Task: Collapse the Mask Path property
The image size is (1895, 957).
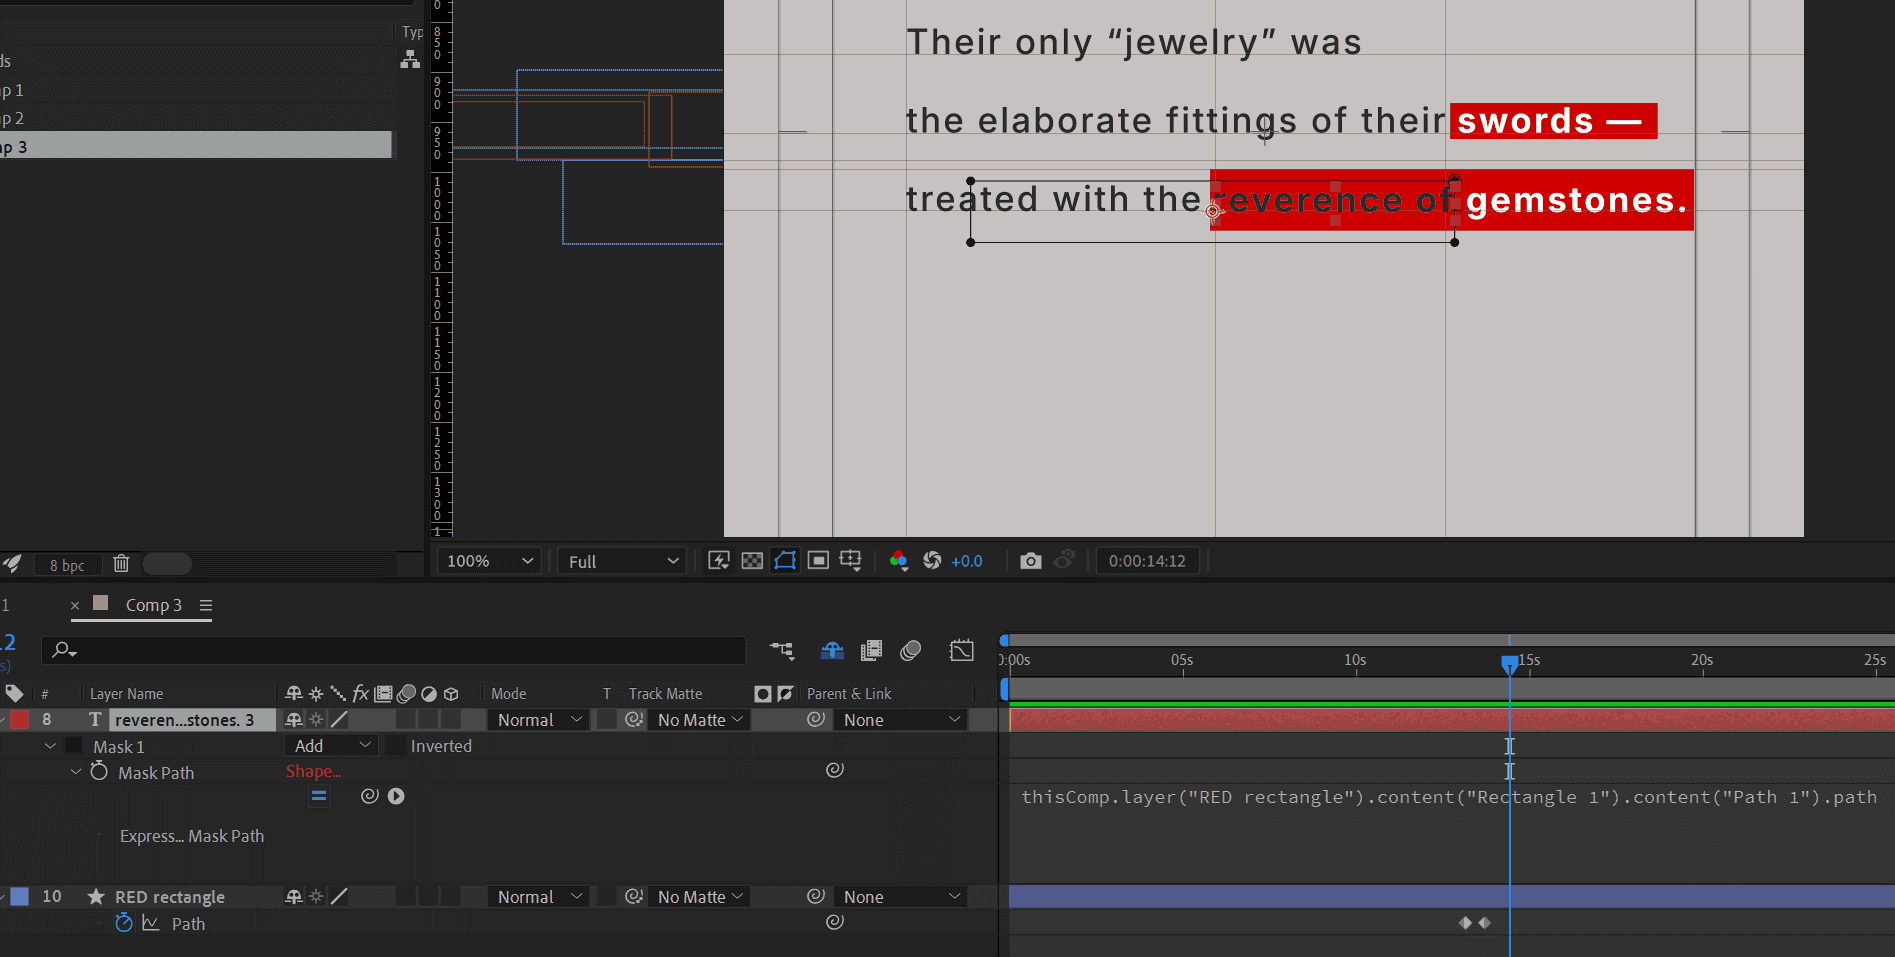Action: [x=75, y=772]
